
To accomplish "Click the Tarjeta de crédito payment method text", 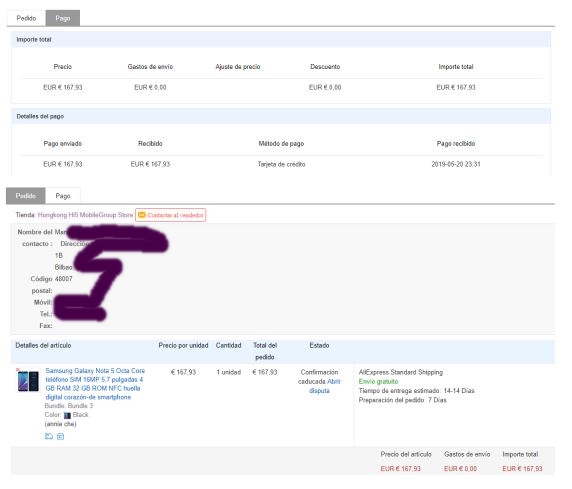I will tap(281, 164).
